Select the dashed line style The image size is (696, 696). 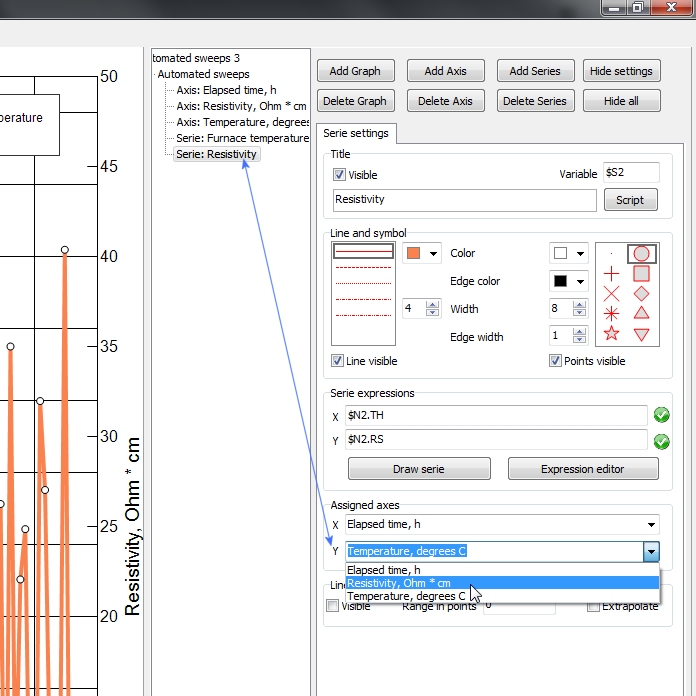coord(363,268)
